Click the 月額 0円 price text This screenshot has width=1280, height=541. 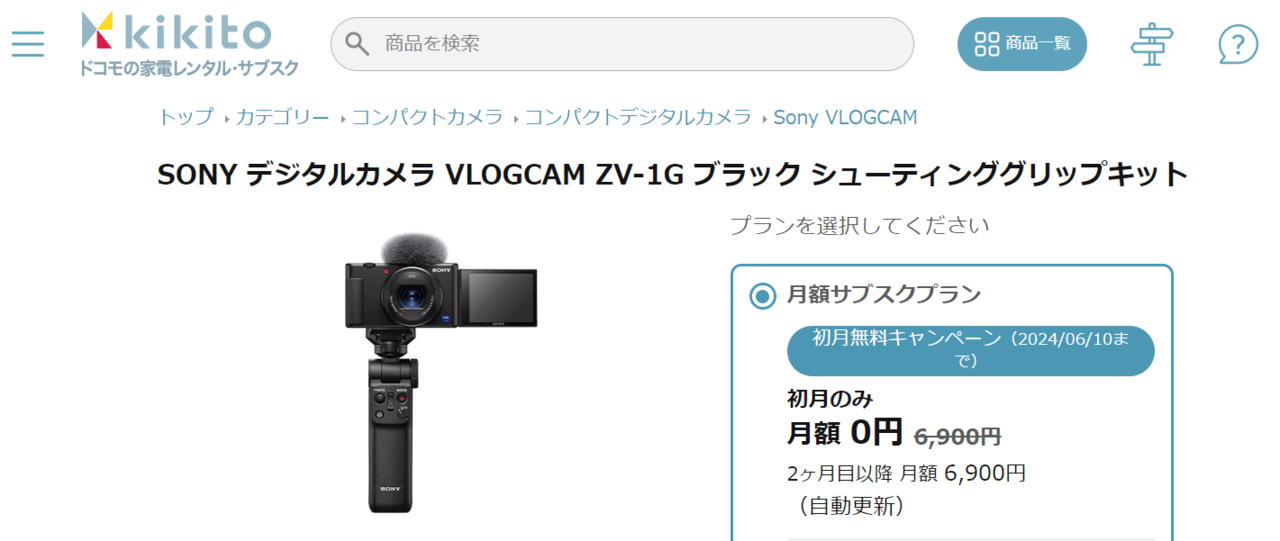(845, 432)
